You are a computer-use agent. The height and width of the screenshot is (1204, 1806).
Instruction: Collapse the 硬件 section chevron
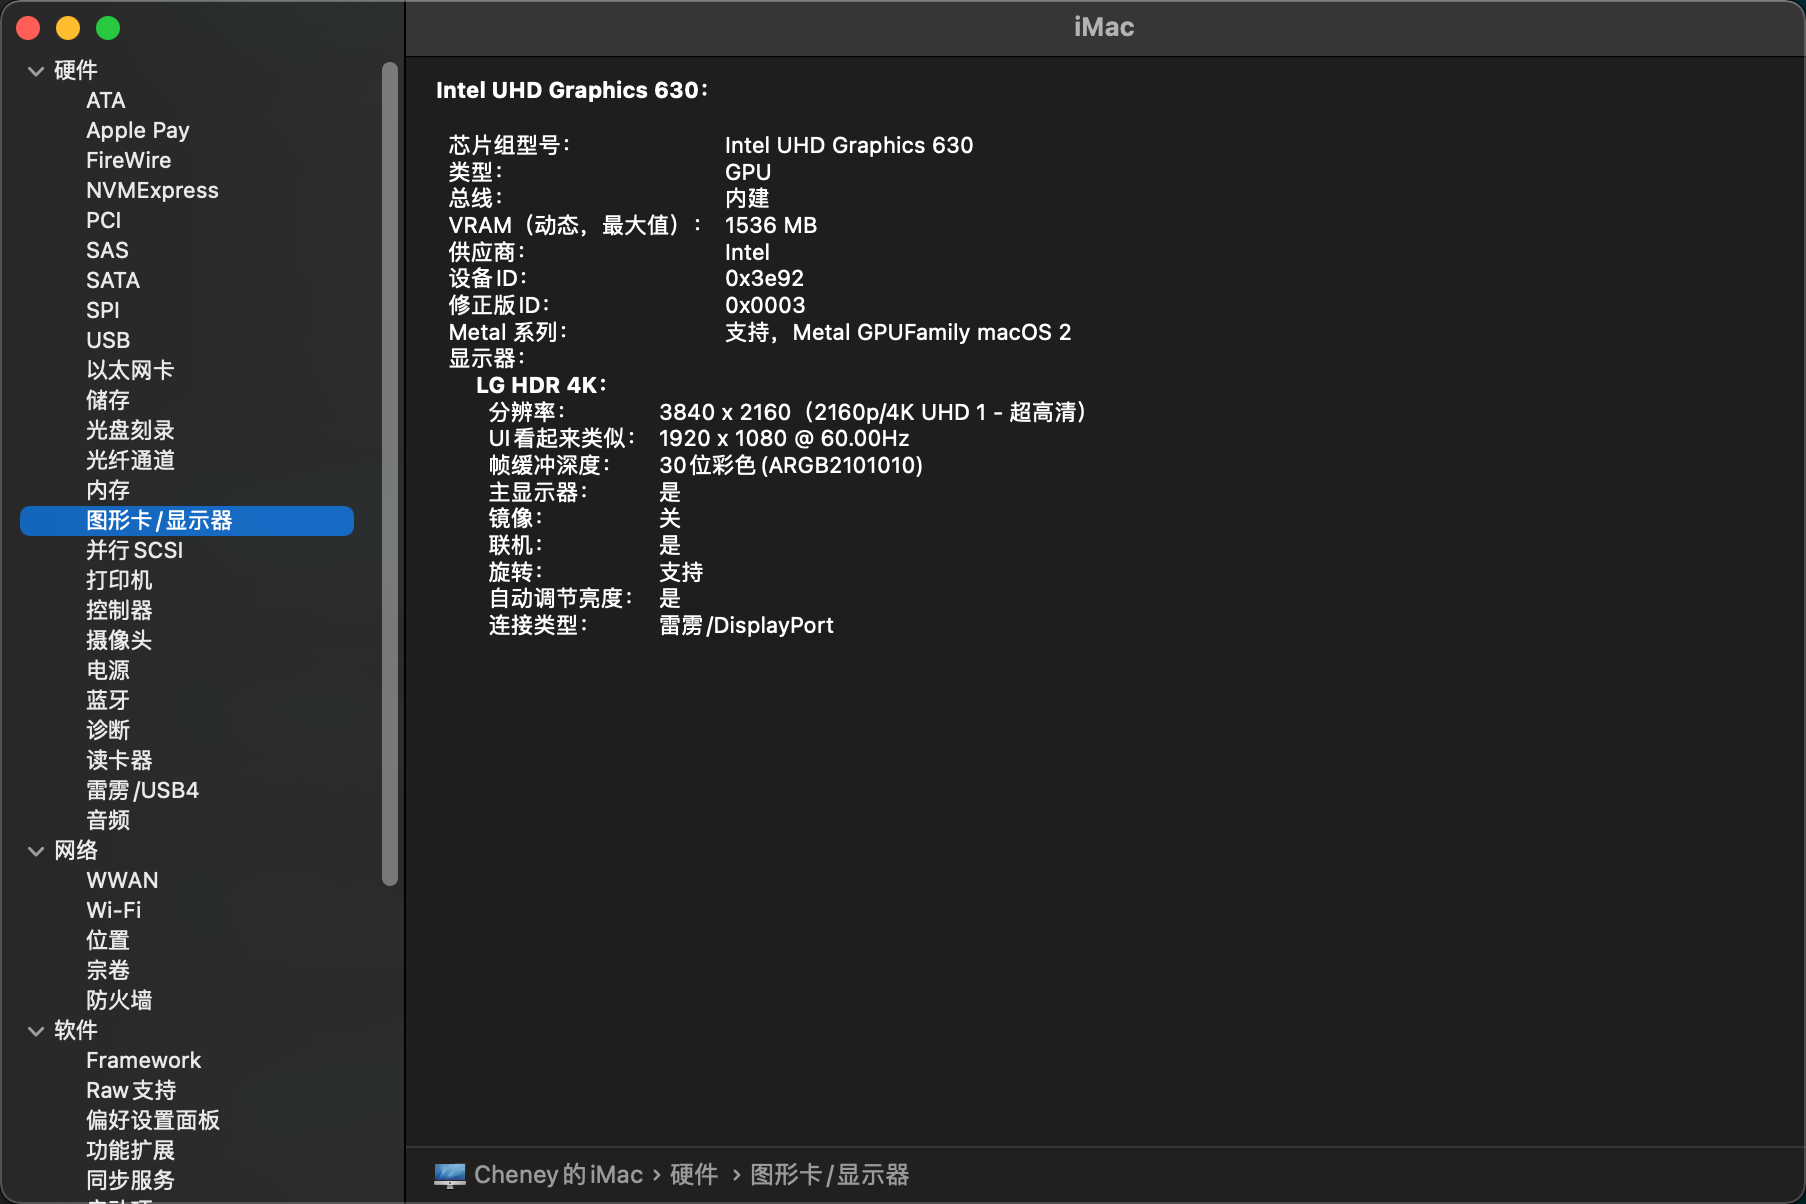[36, 71]
